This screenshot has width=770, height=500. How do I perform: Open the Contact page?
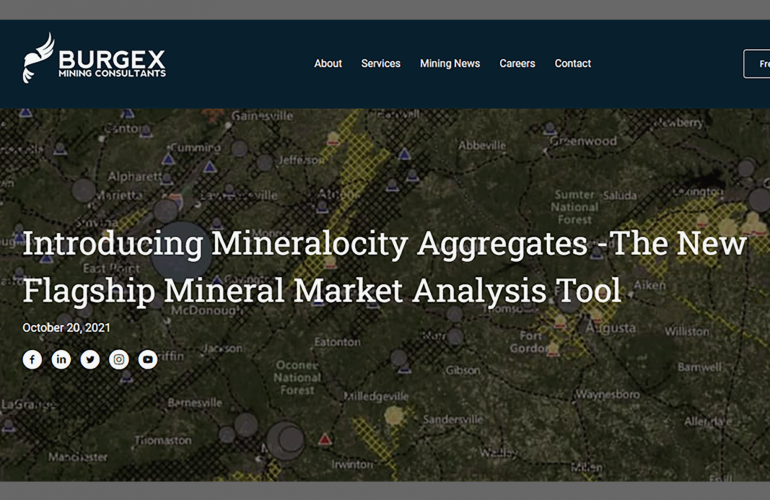573,64
